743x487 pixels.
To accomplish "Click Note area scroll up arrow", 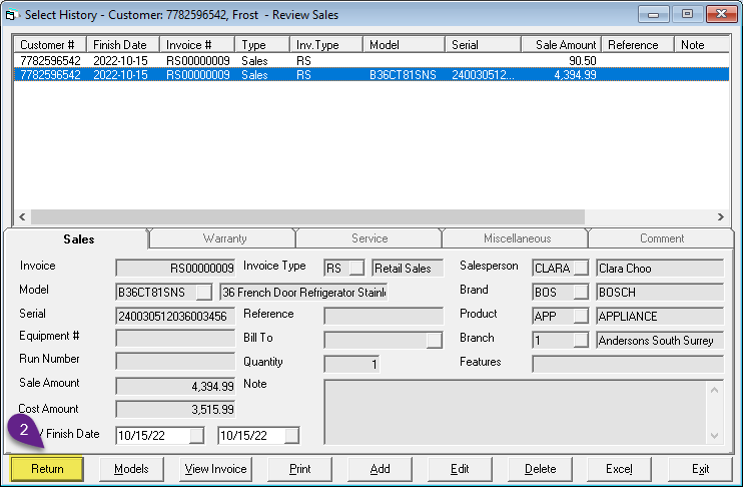I will click(x=715, y=390).
